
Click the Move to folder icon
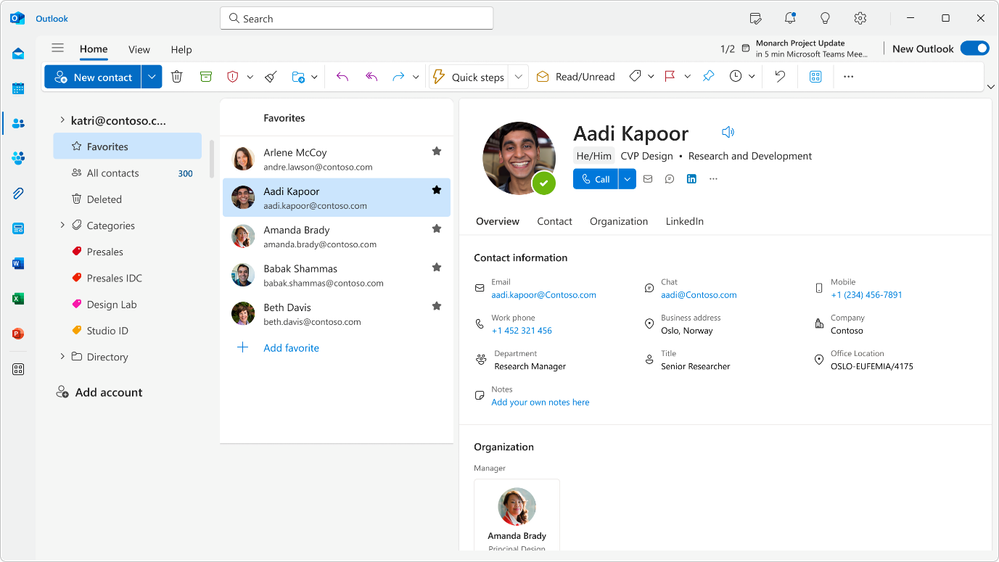pos(298,76)
